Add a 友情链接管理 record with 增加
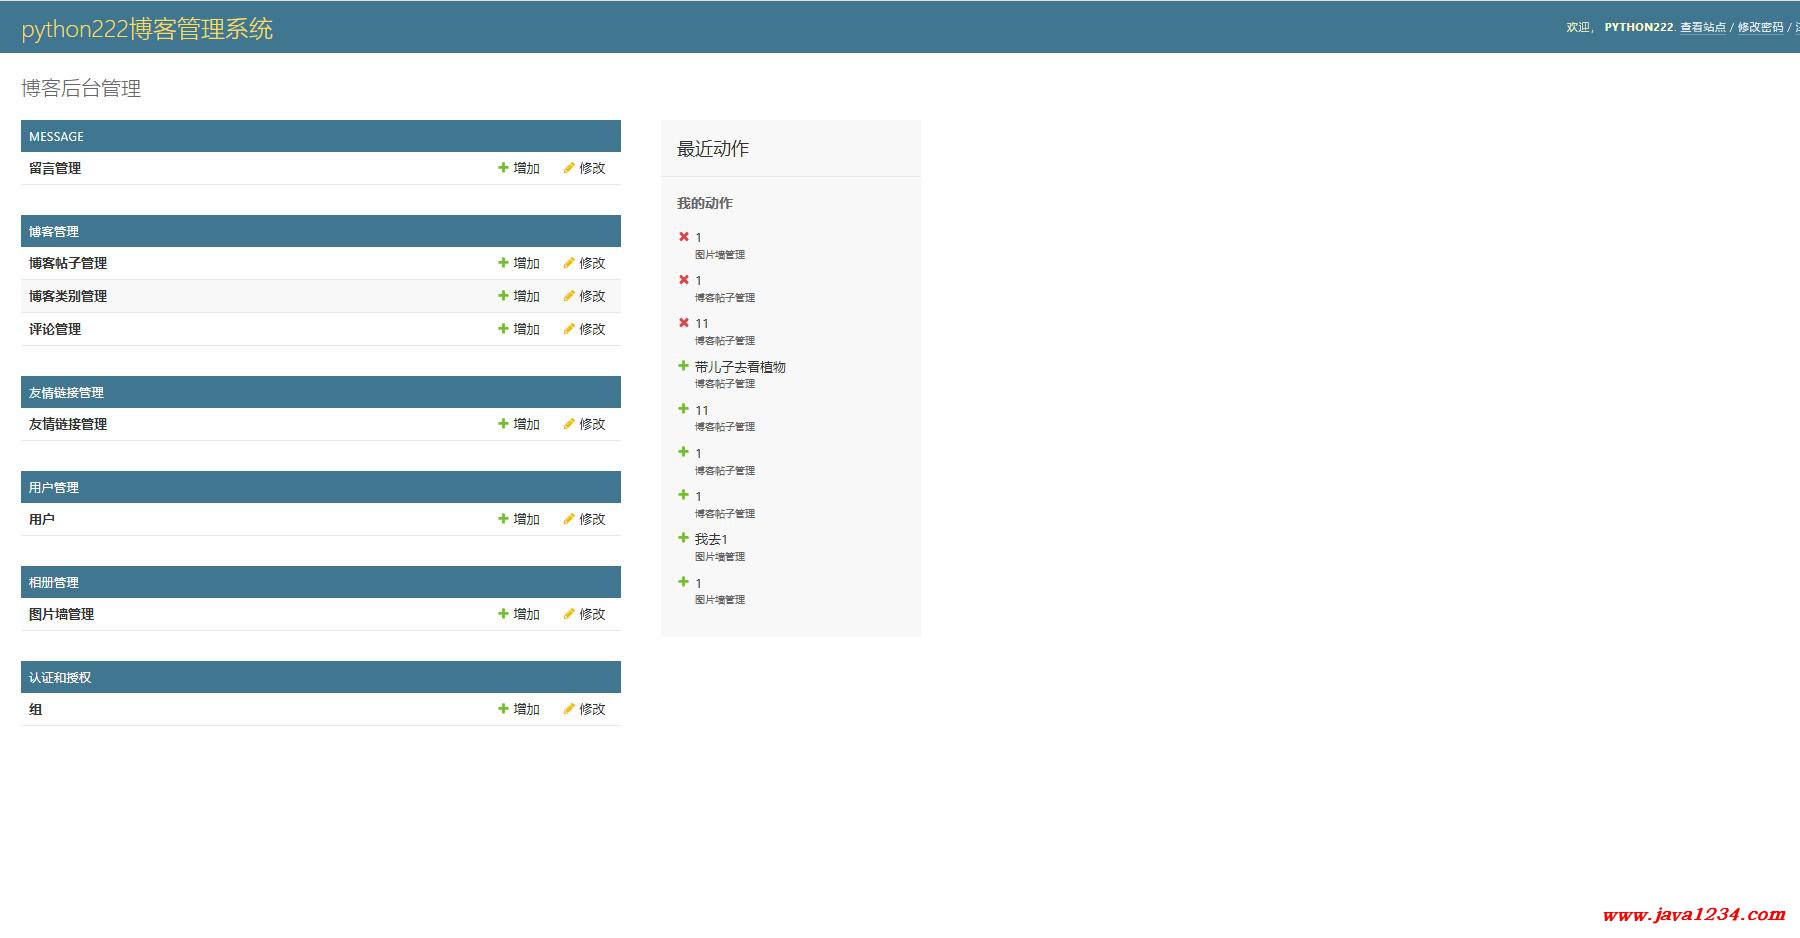Screen dimensions: 1800x938 519,424
